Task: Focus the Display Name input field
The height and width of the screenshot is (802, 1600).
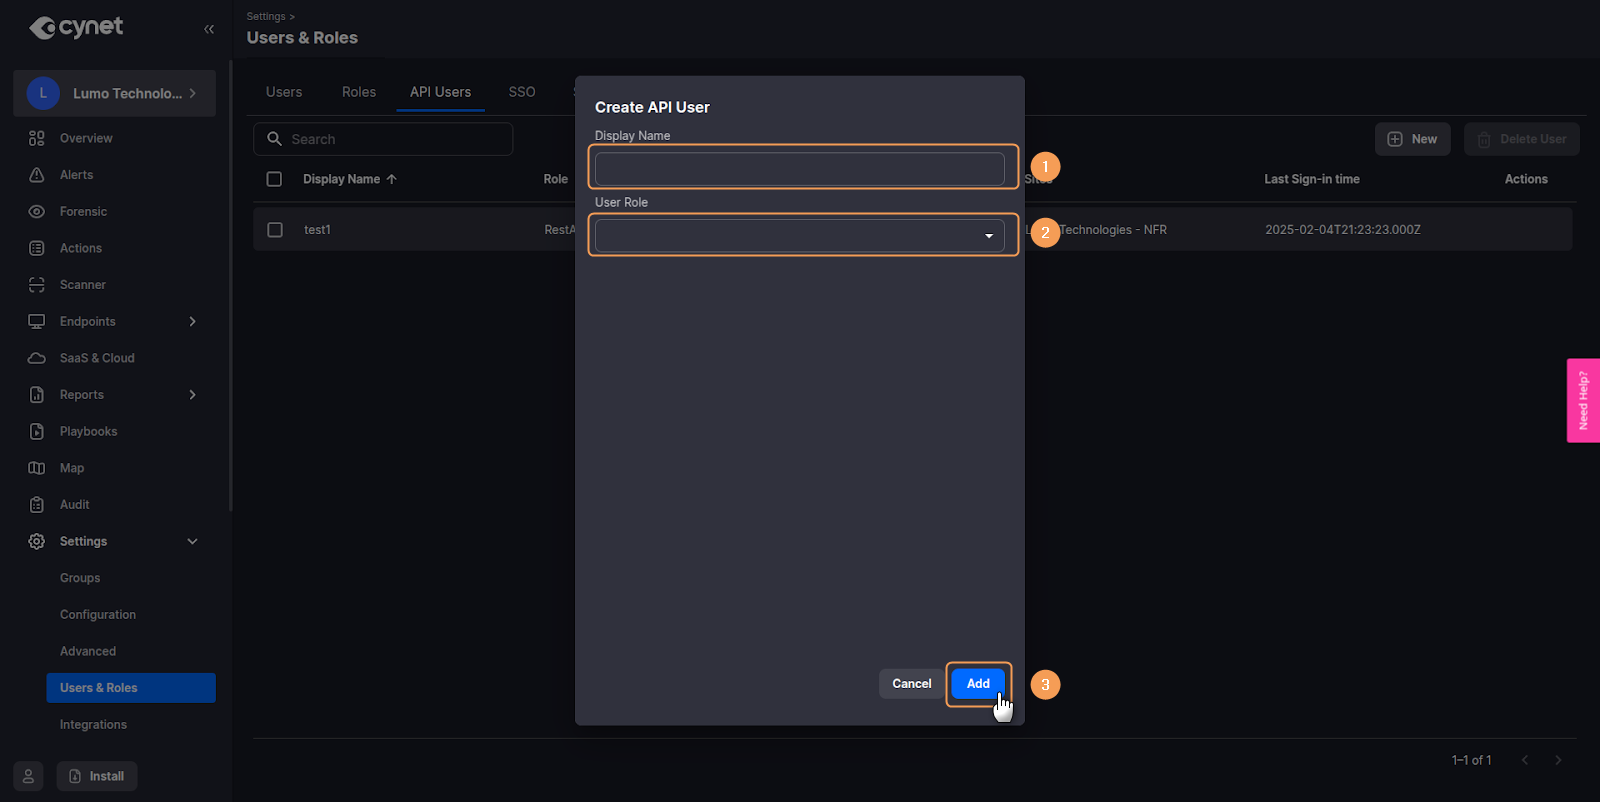Action: pyautogui.click(x=799, y=169)
